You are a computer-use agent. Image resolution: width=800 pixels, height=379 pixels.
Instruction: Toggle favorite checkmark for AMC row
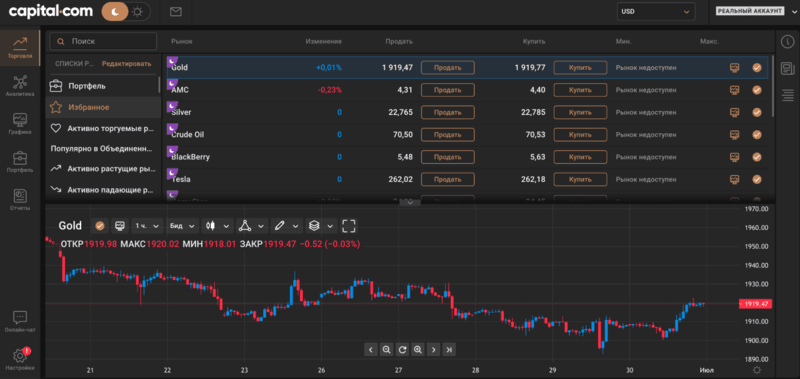coord(757,90)
